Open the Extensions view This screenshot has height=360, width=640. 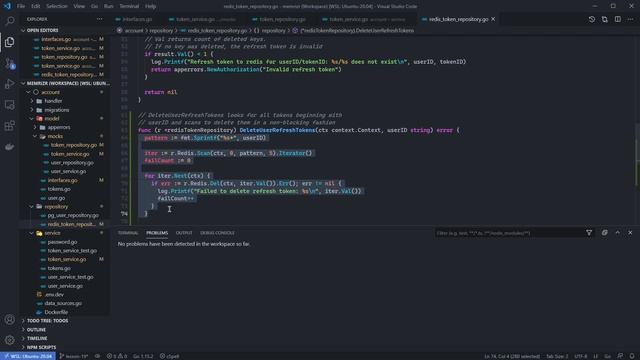click(x=9, y=125)
